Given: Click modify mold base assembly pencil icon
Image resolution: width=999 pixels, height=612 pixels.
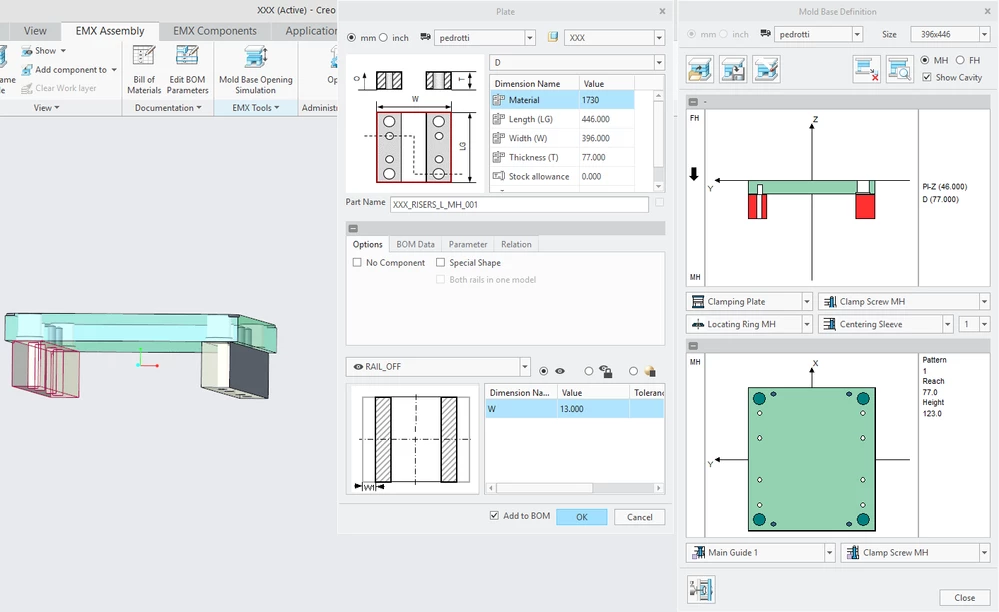Looking at the screenshot, I should (766, 69).
